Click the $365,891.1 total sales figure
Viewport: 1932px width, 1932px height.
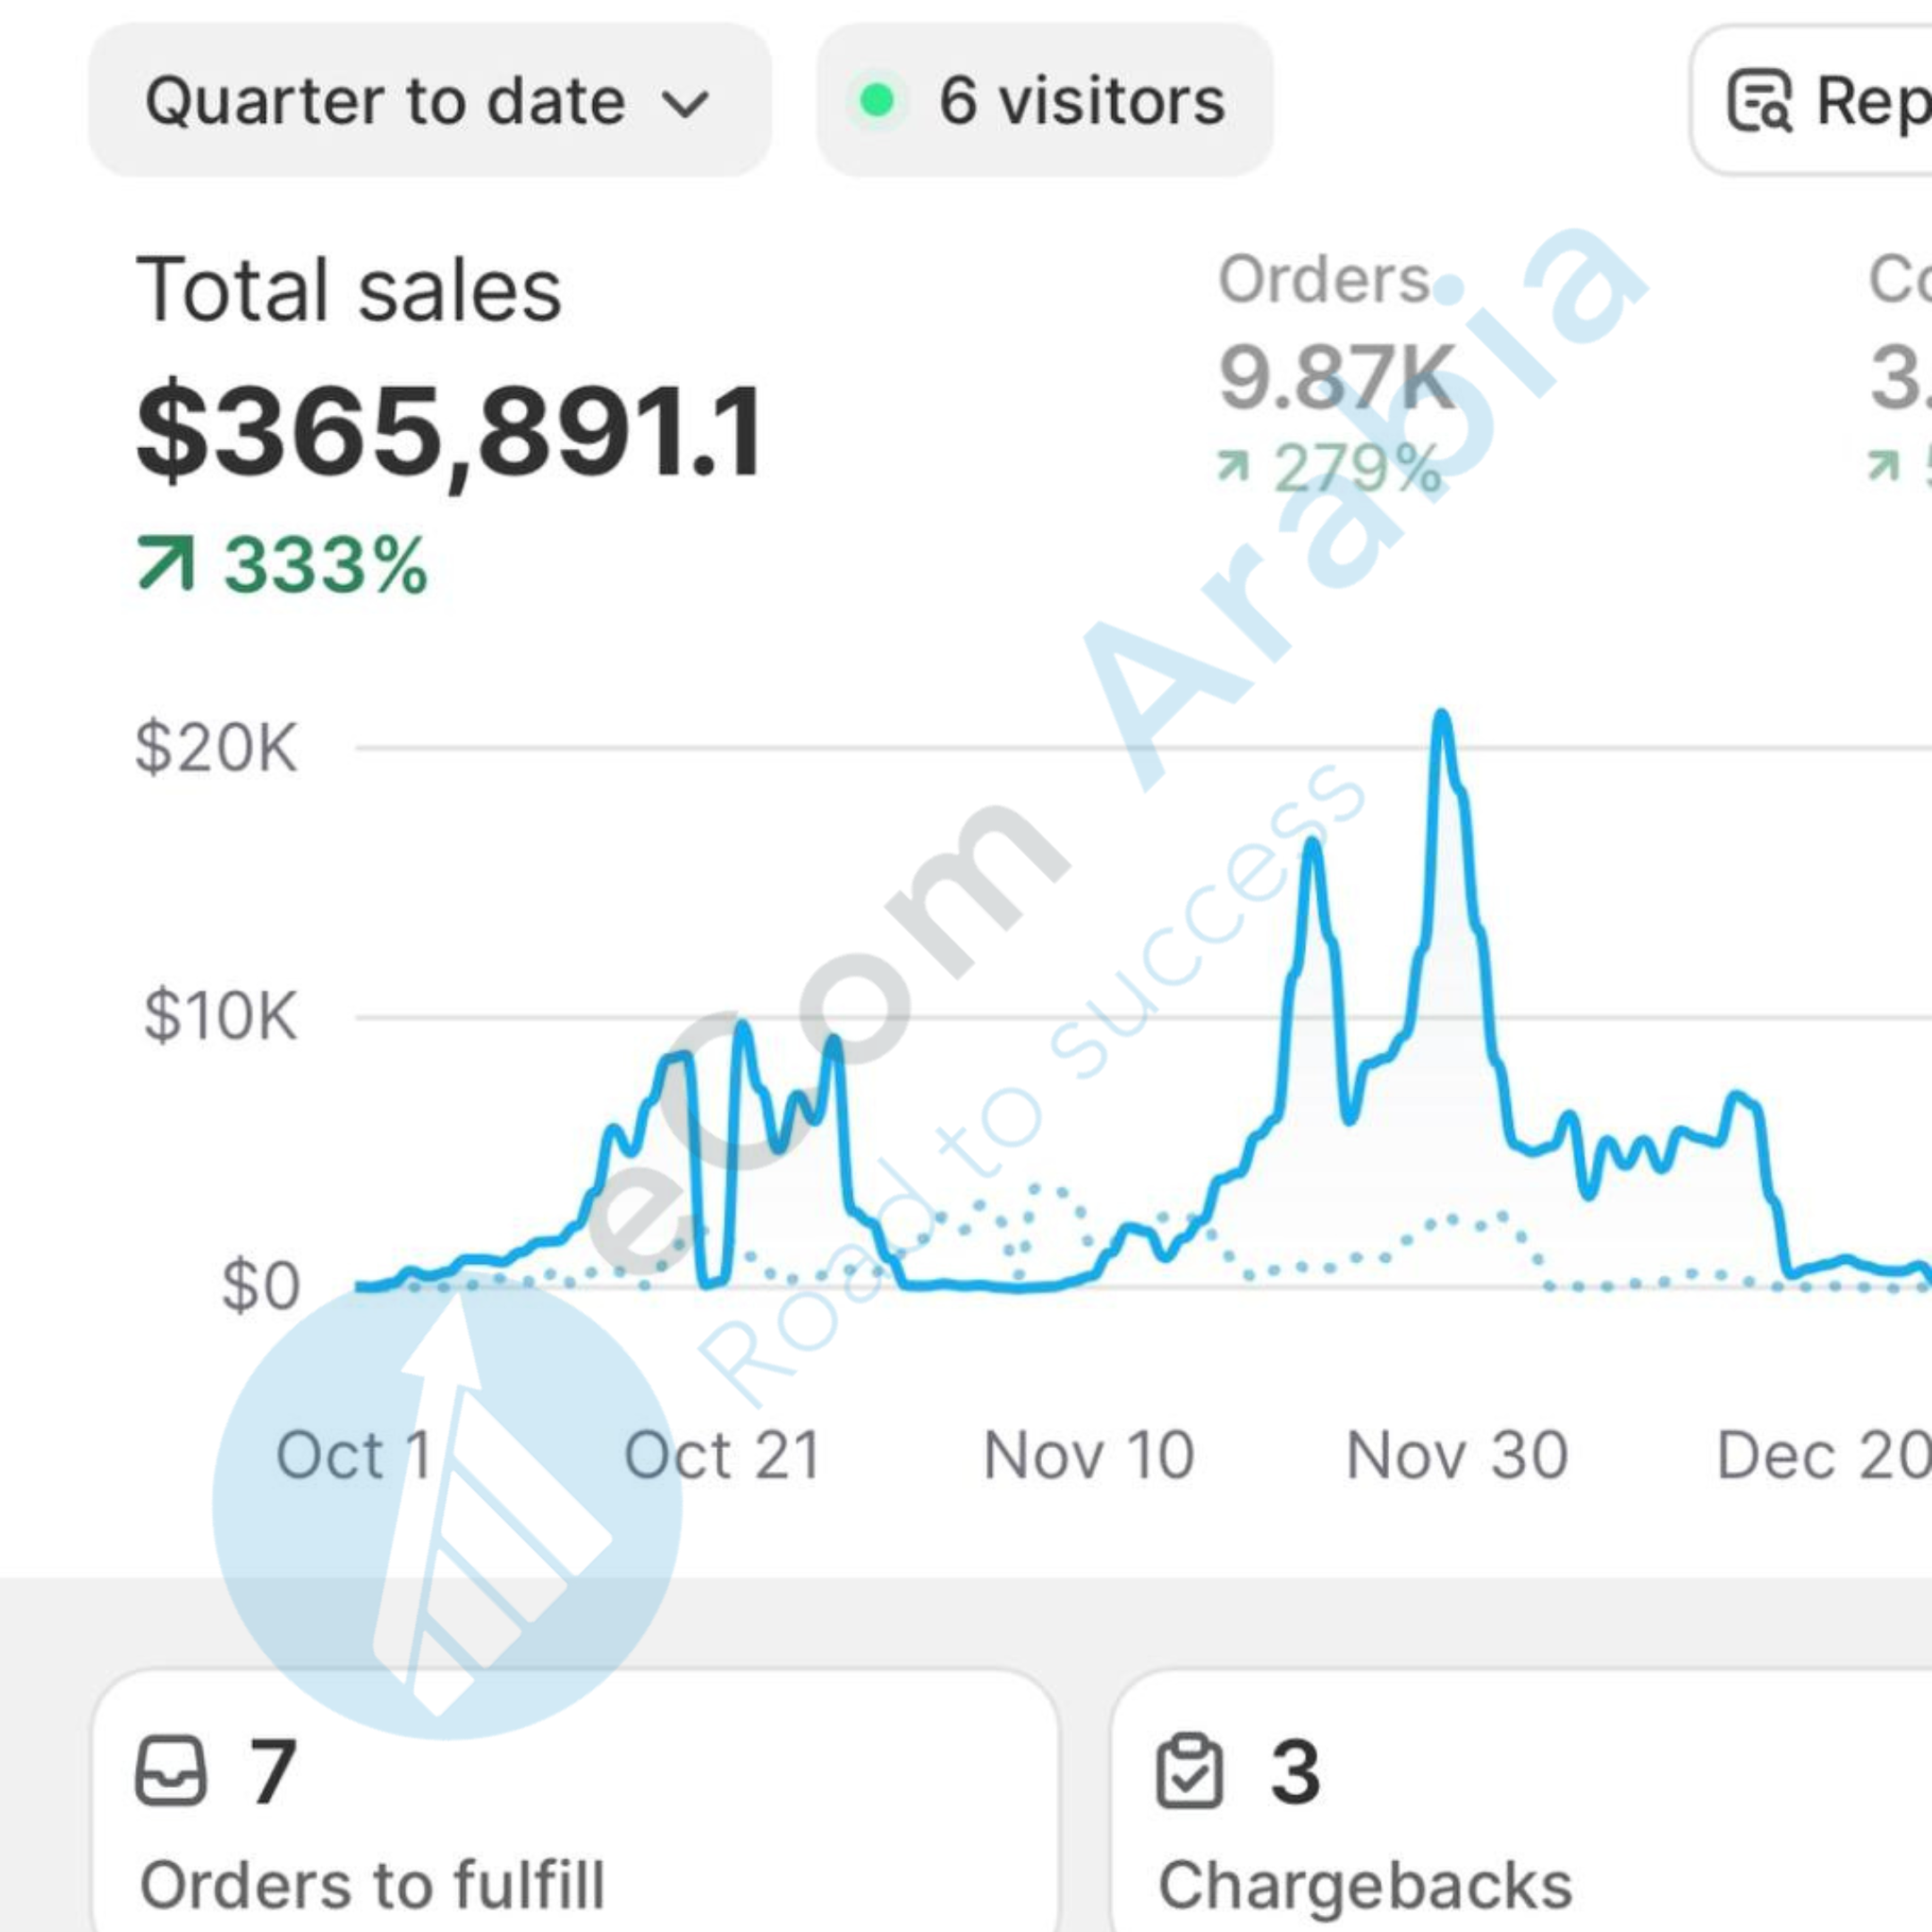450,432
